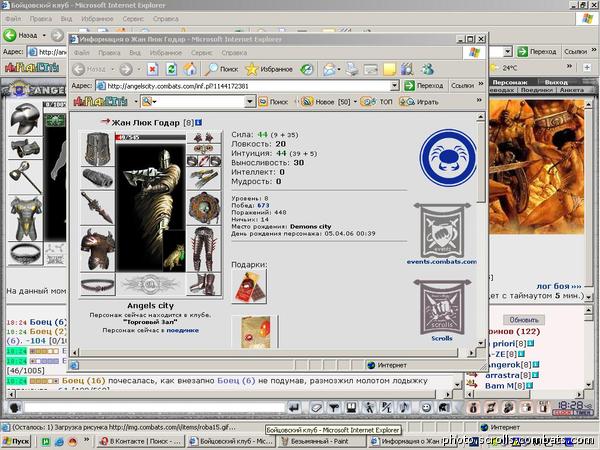
Task: Click the dagger weapon item slot
Action: [98, 208]
